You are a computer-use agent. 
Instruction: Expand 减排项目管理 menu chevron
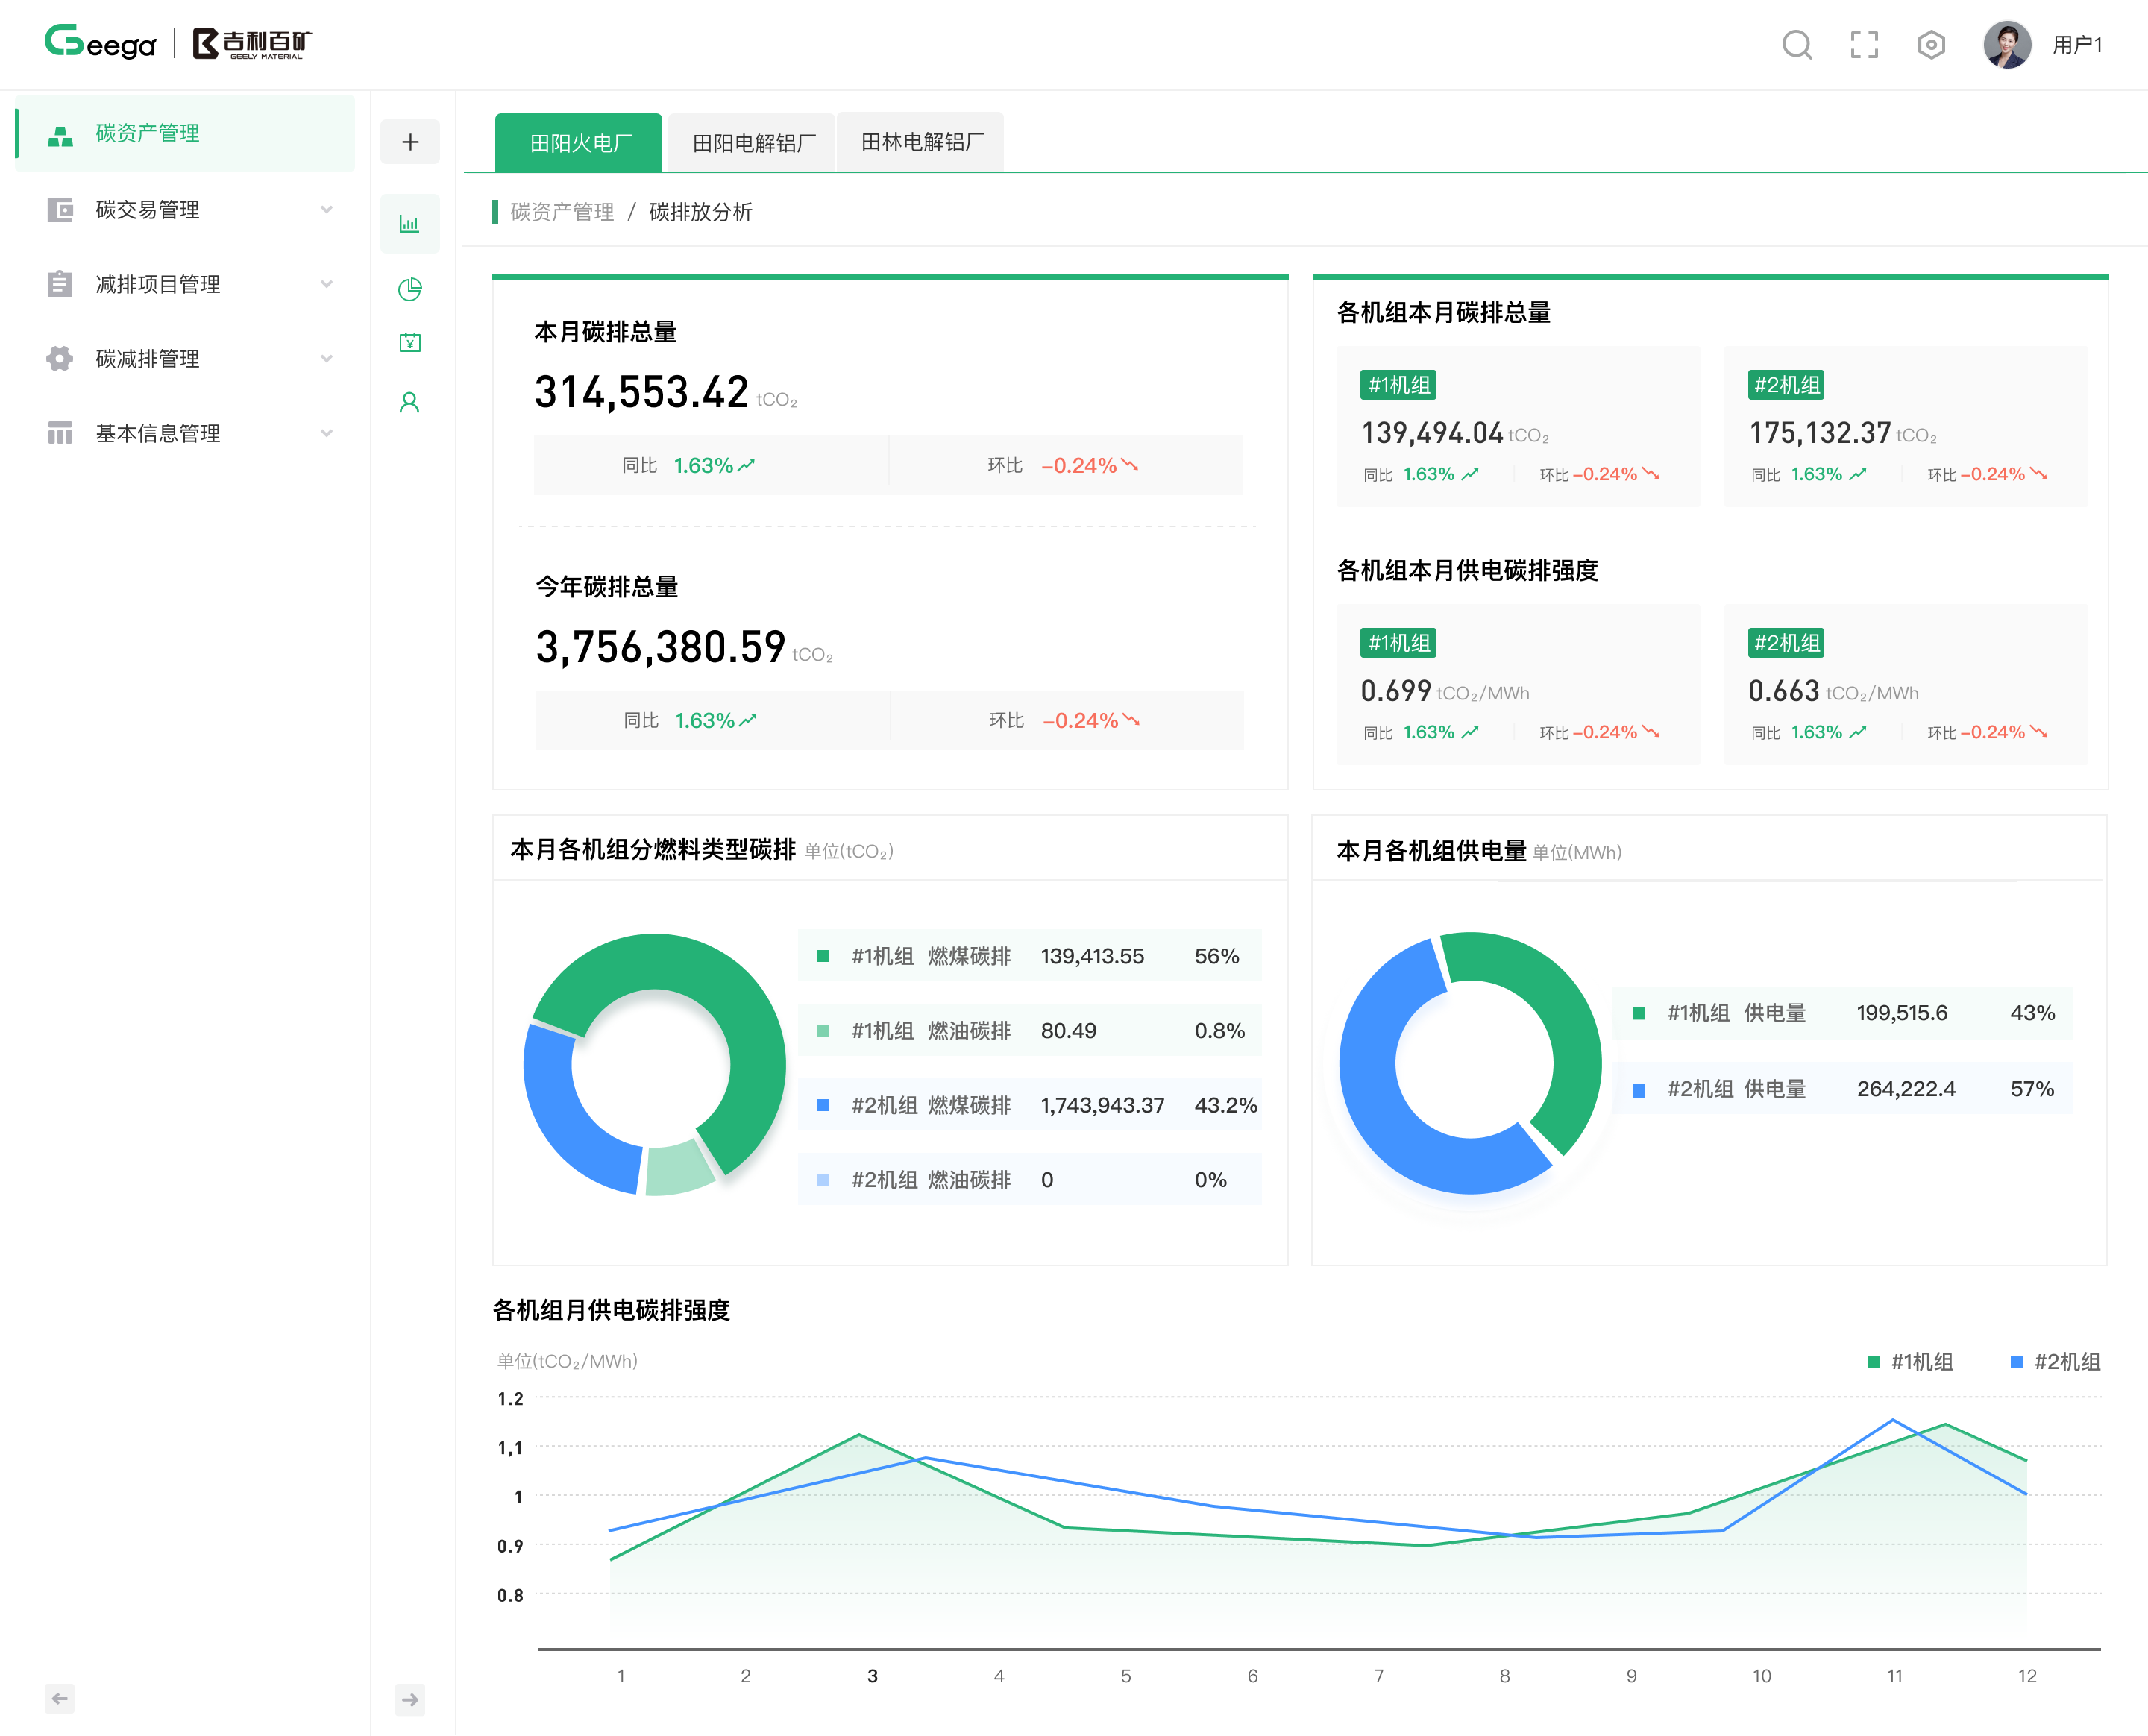(326, 284)
